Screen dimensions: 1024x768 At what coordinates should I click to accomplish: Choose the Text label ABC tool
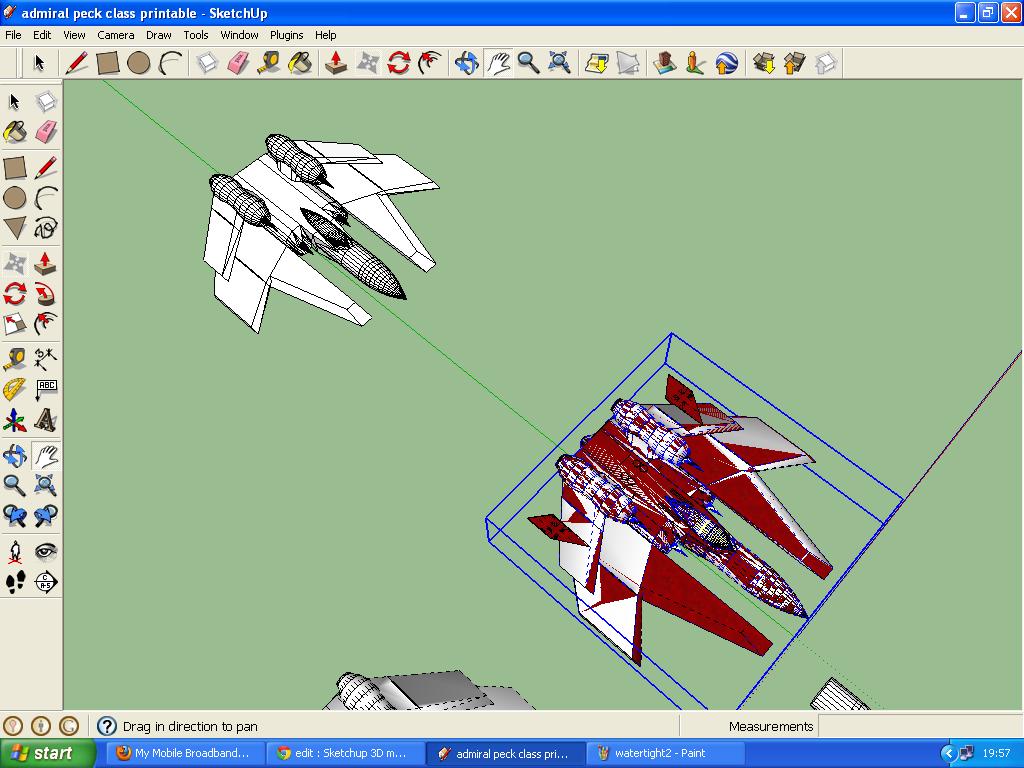click(46, 389)
